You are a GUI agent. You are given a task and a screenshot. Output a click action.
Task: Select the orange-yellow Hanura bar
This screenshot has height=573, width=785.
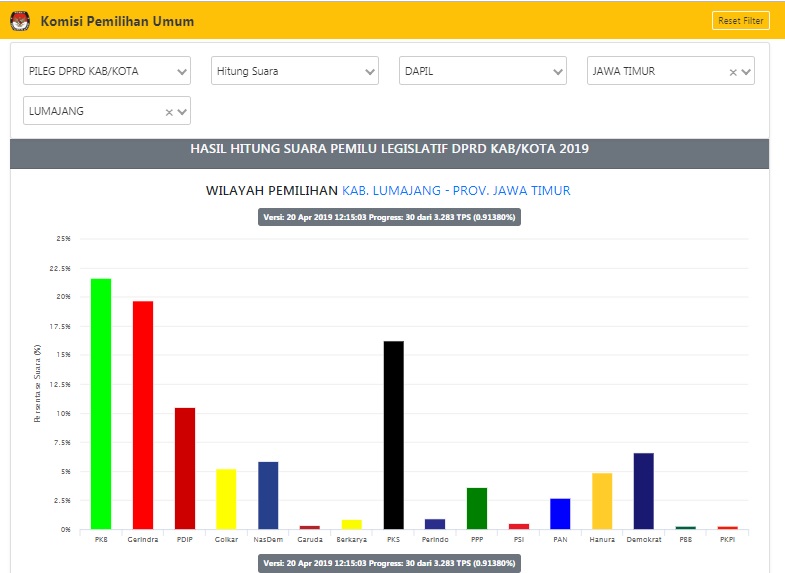tap(602, 500)
